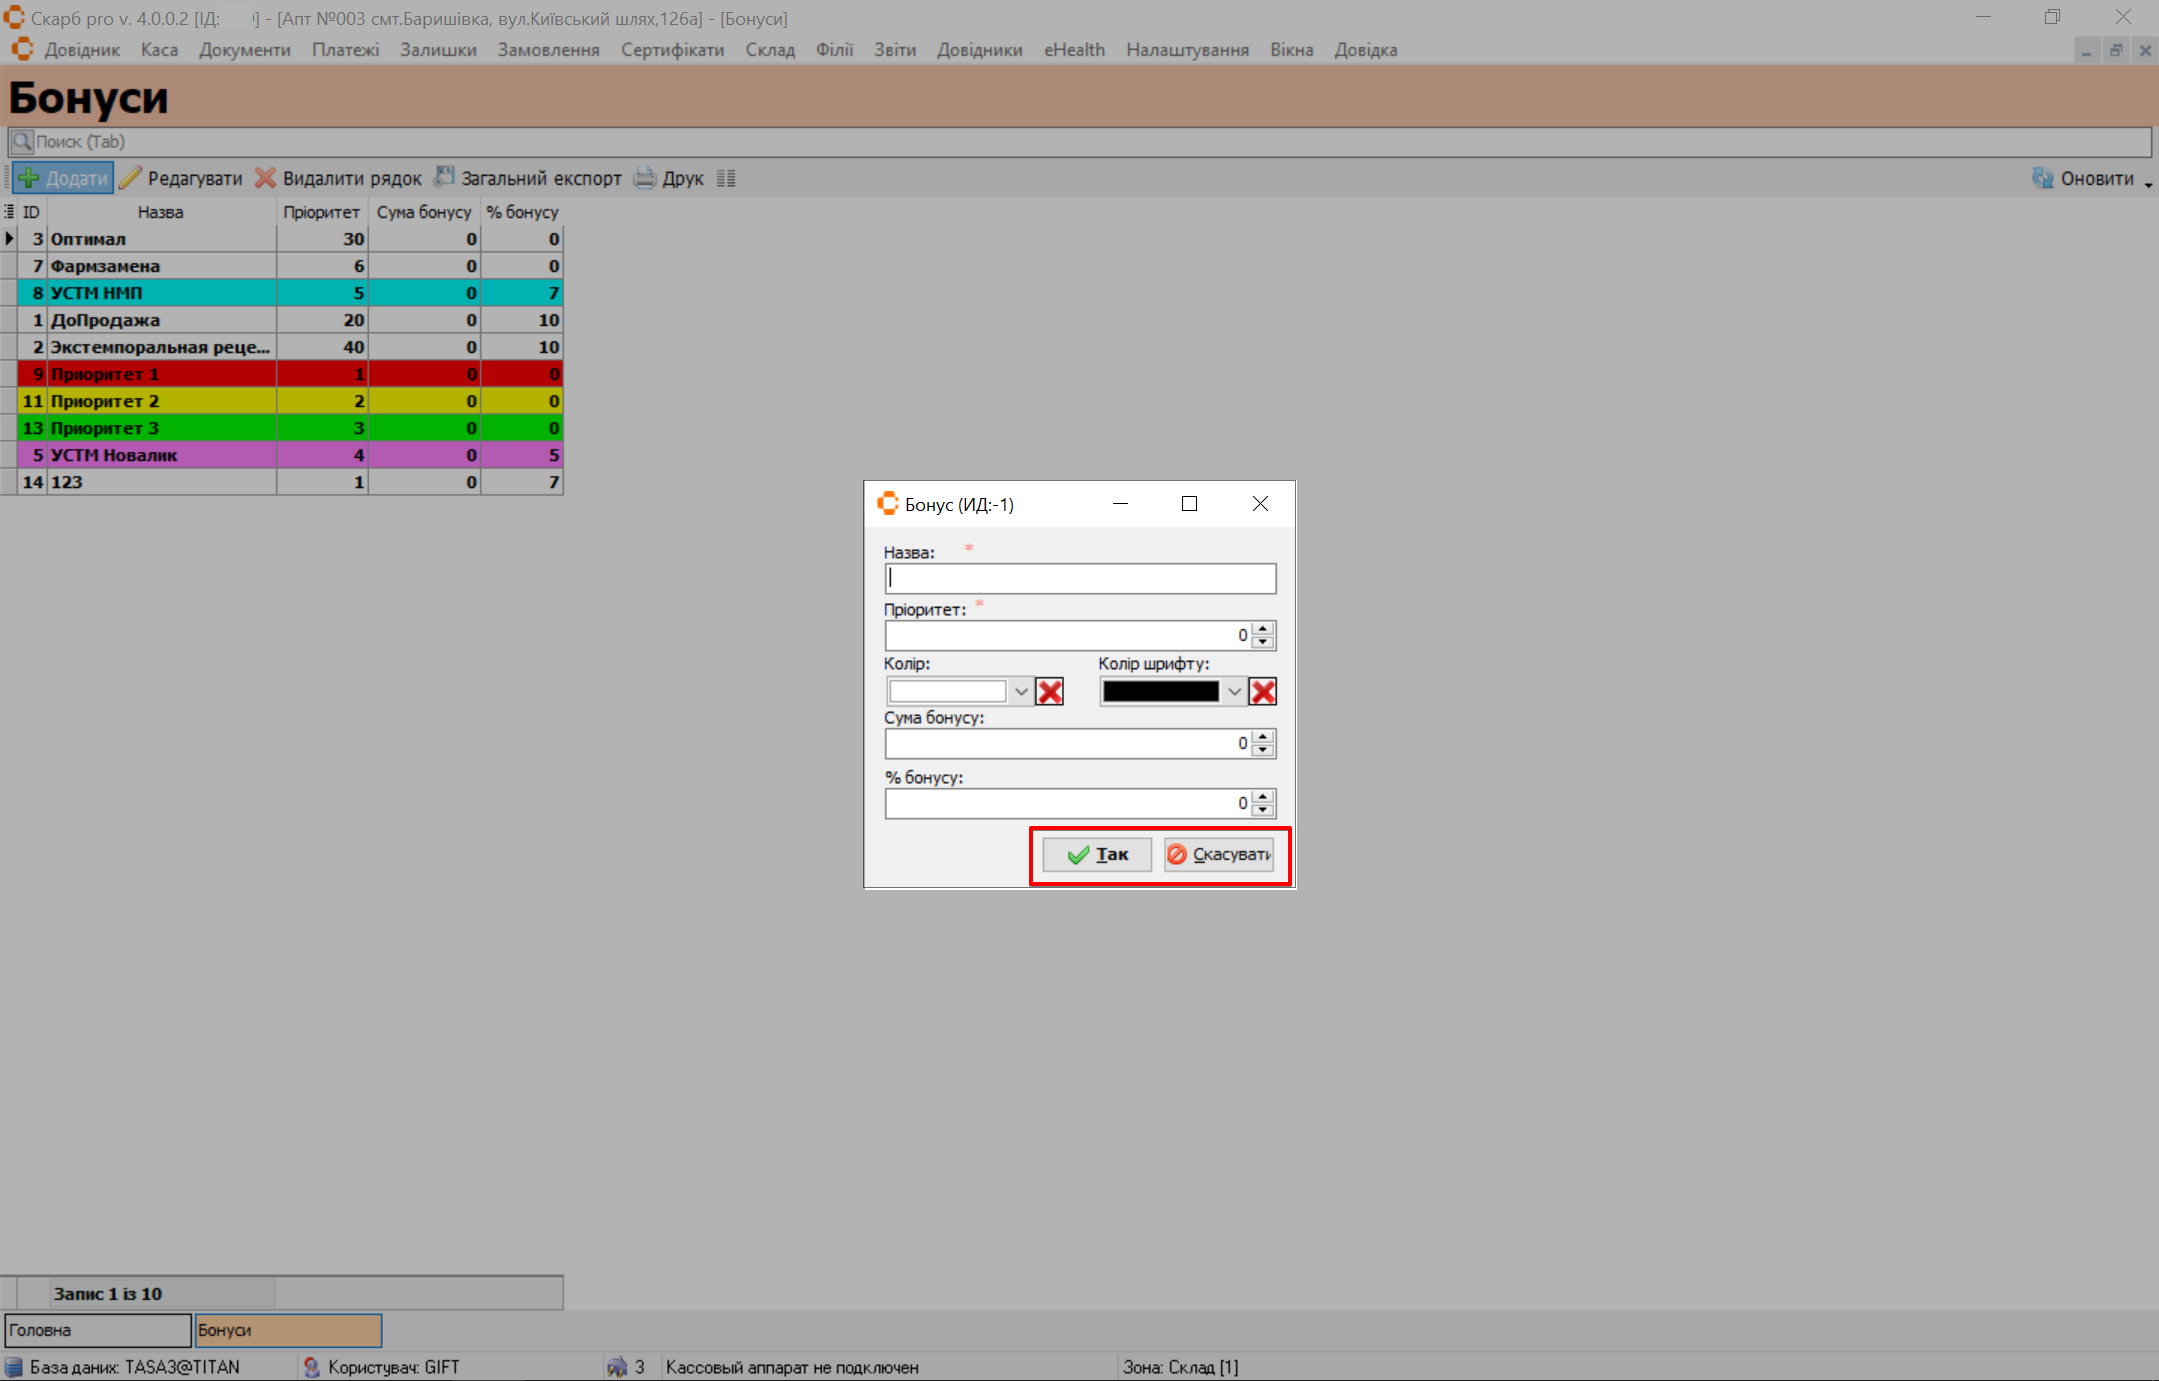Switch to the Головна tab at the bottom
Image resolution: width=2159 pixels, height=1381 pixels.
coord(97,1330)
